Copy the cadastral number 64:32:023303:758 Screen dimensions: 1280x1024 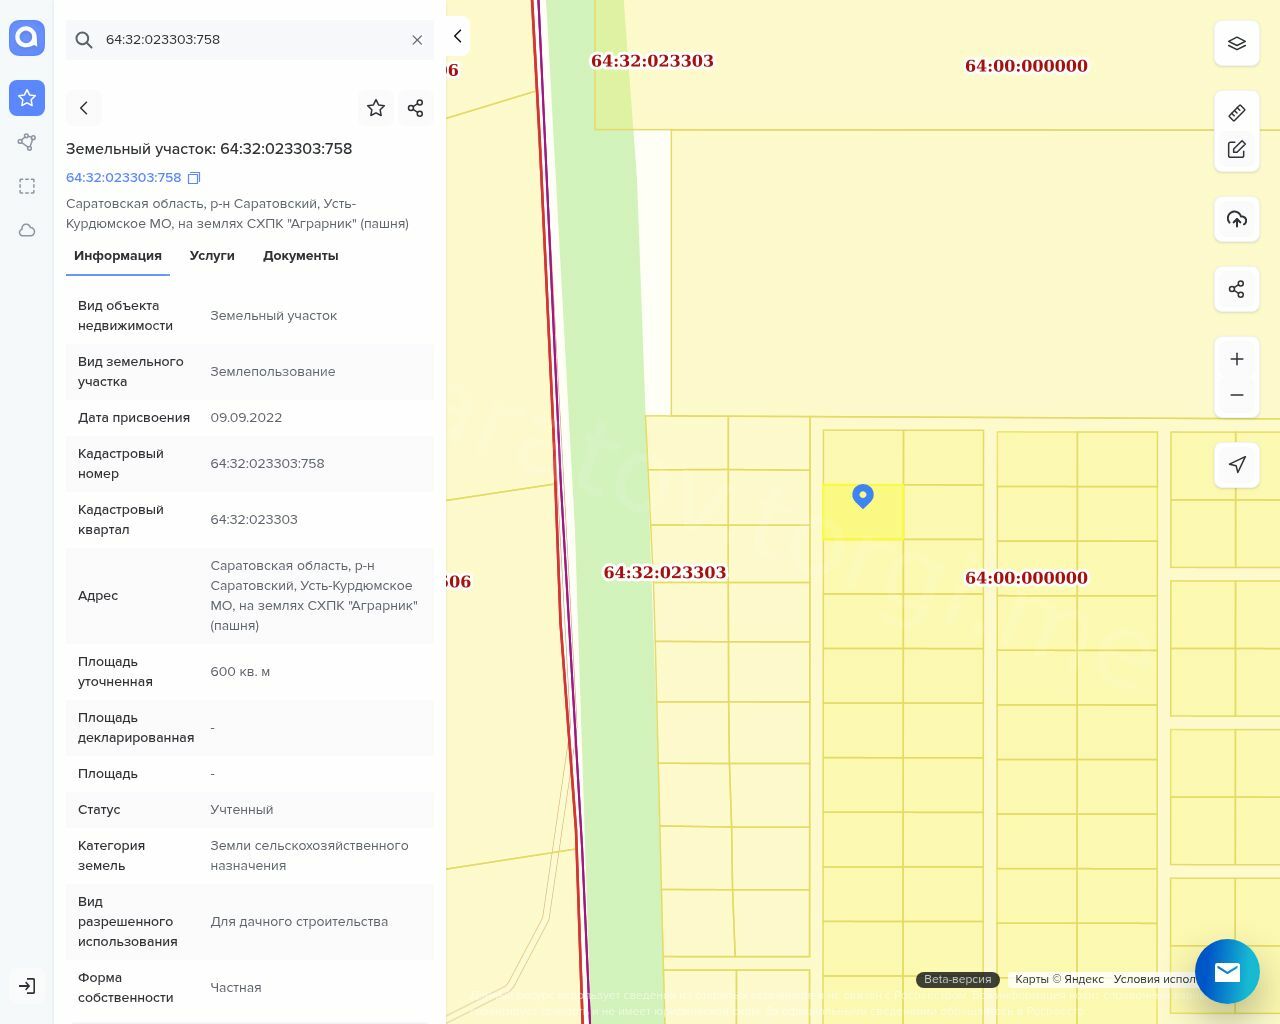point(194,178)
